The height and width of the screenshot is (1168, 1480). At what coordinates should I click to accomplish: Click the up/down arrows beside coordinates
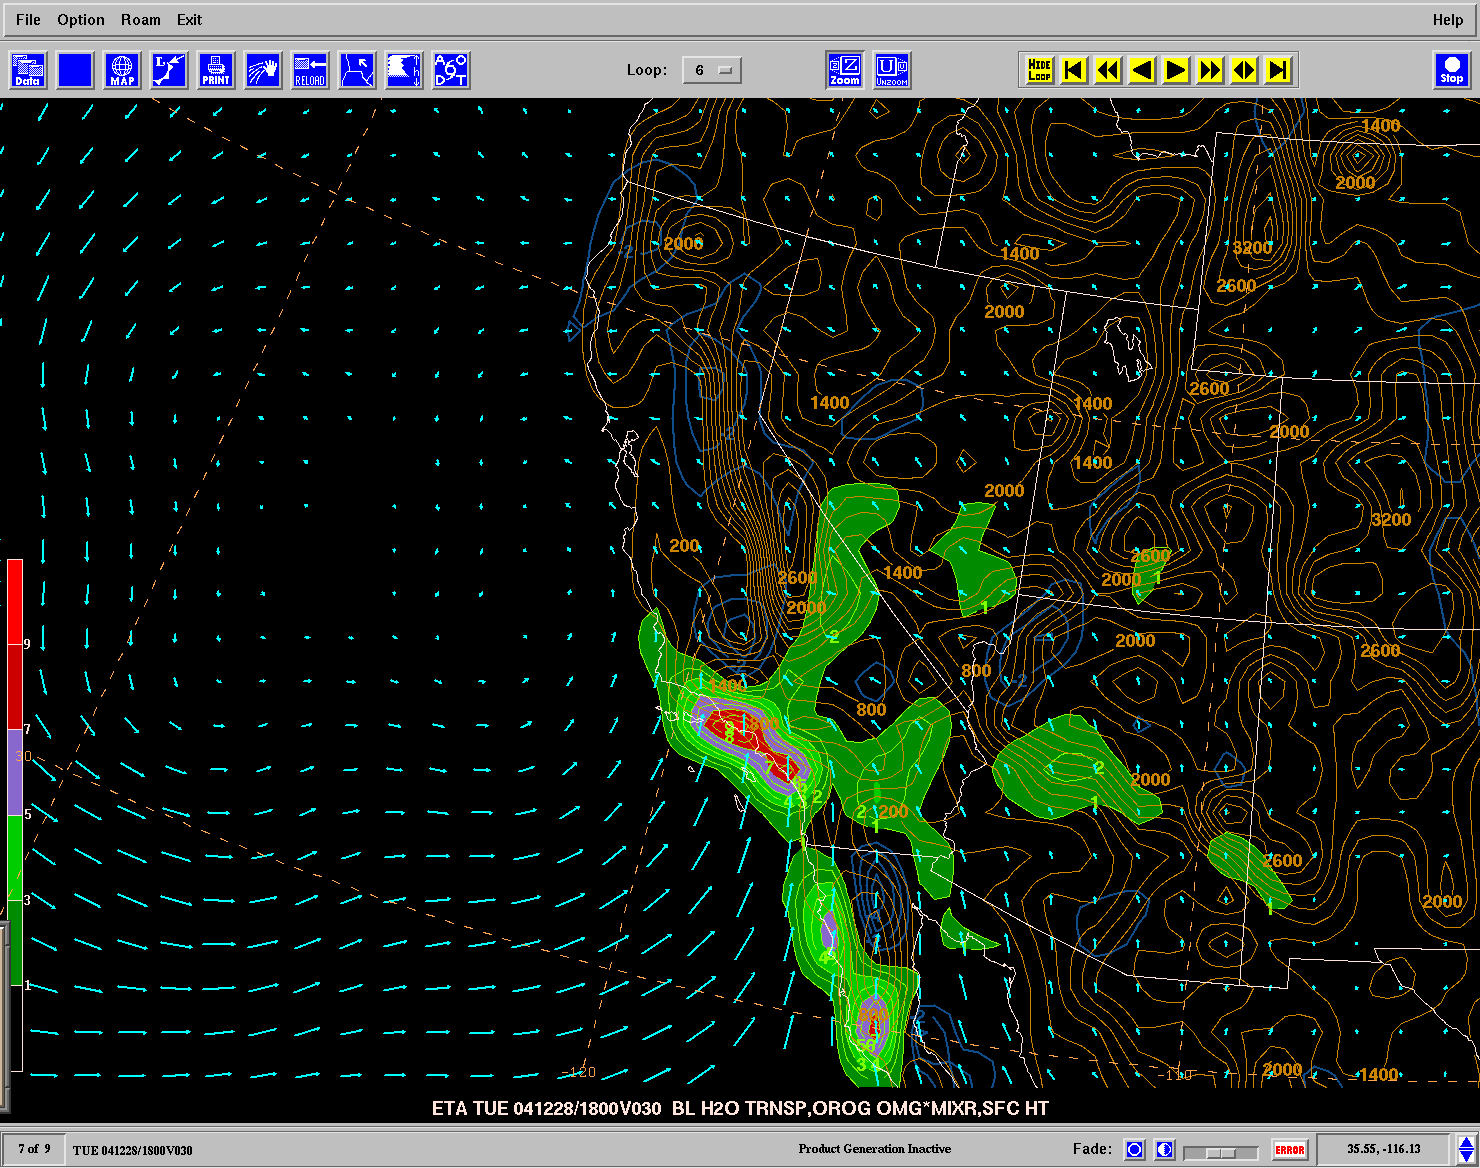click(x=1466, y=1150)
